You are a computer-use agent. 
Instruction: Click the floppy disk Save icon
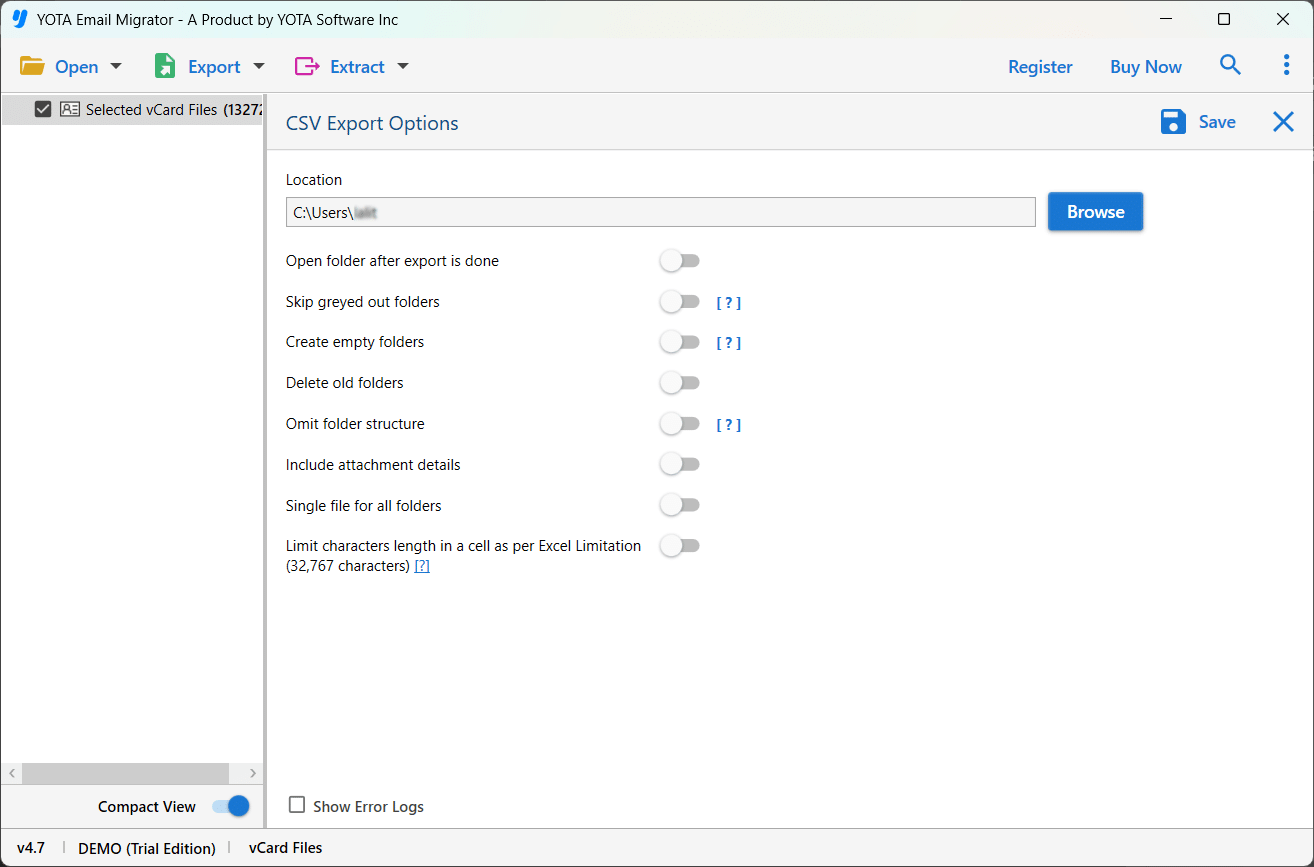pyautogui.click(x=1173, y=122)
